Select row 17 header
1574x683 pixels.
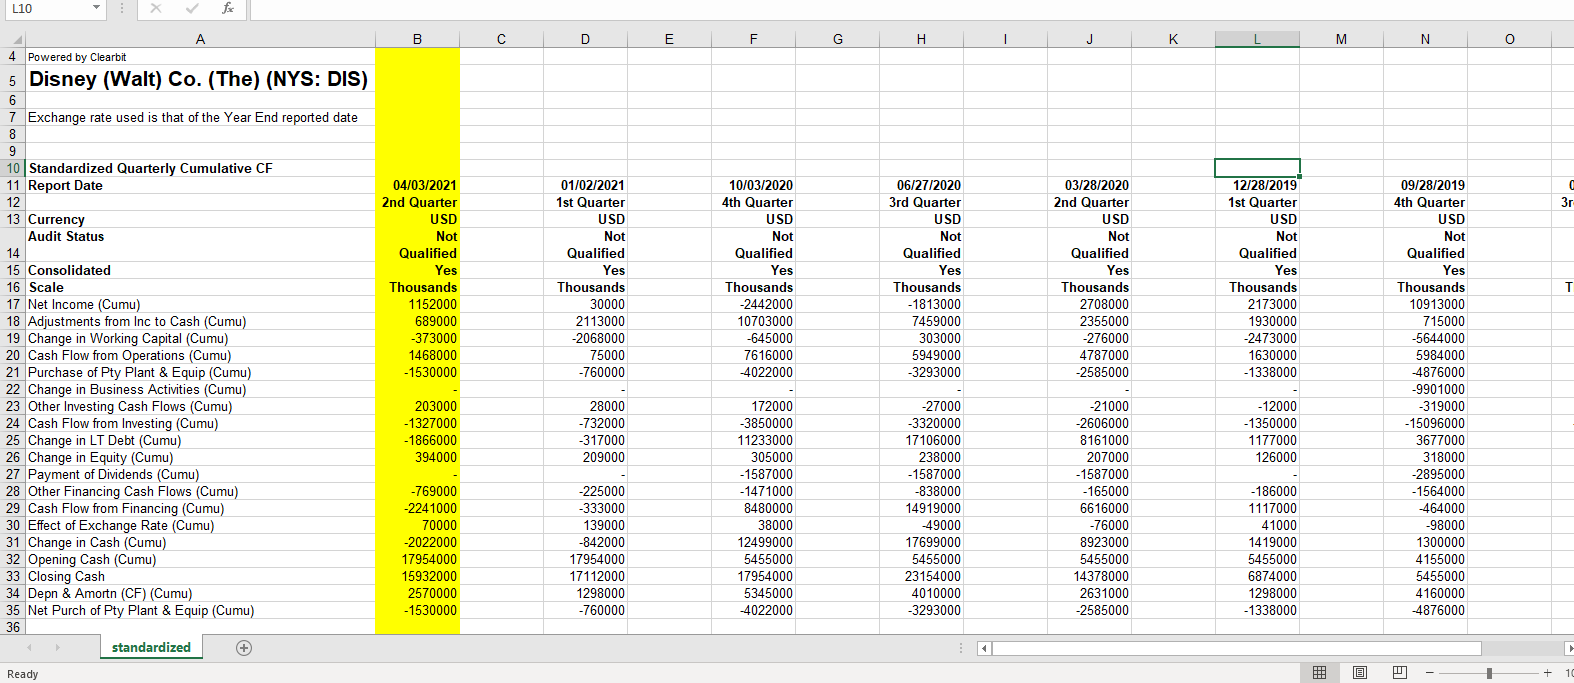(12, 304)
